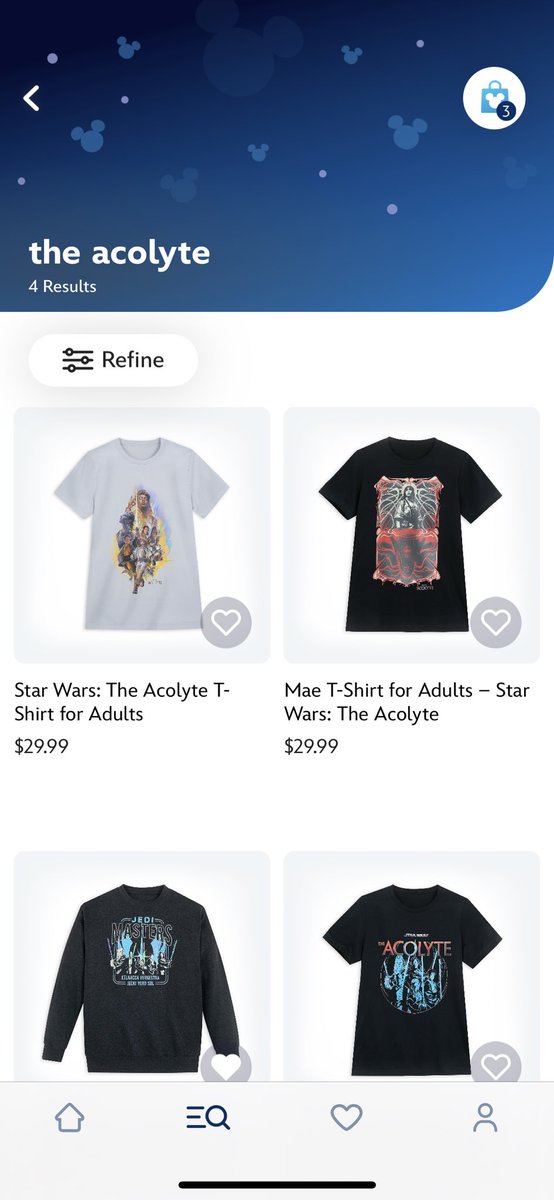The height and width of the screenshot is (1200, 554).
Task: Open the account profile tab icon
Action: [485, 1117]
